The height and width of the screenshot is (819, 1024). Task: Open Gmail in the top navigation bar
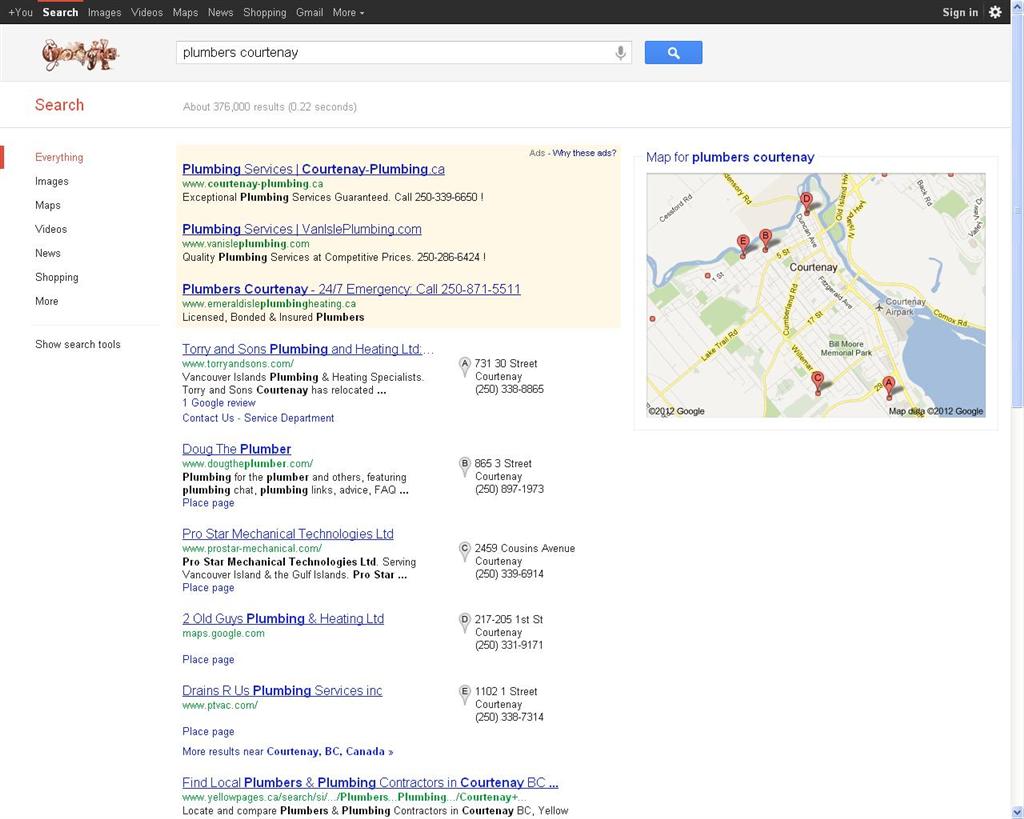point(310,12)
